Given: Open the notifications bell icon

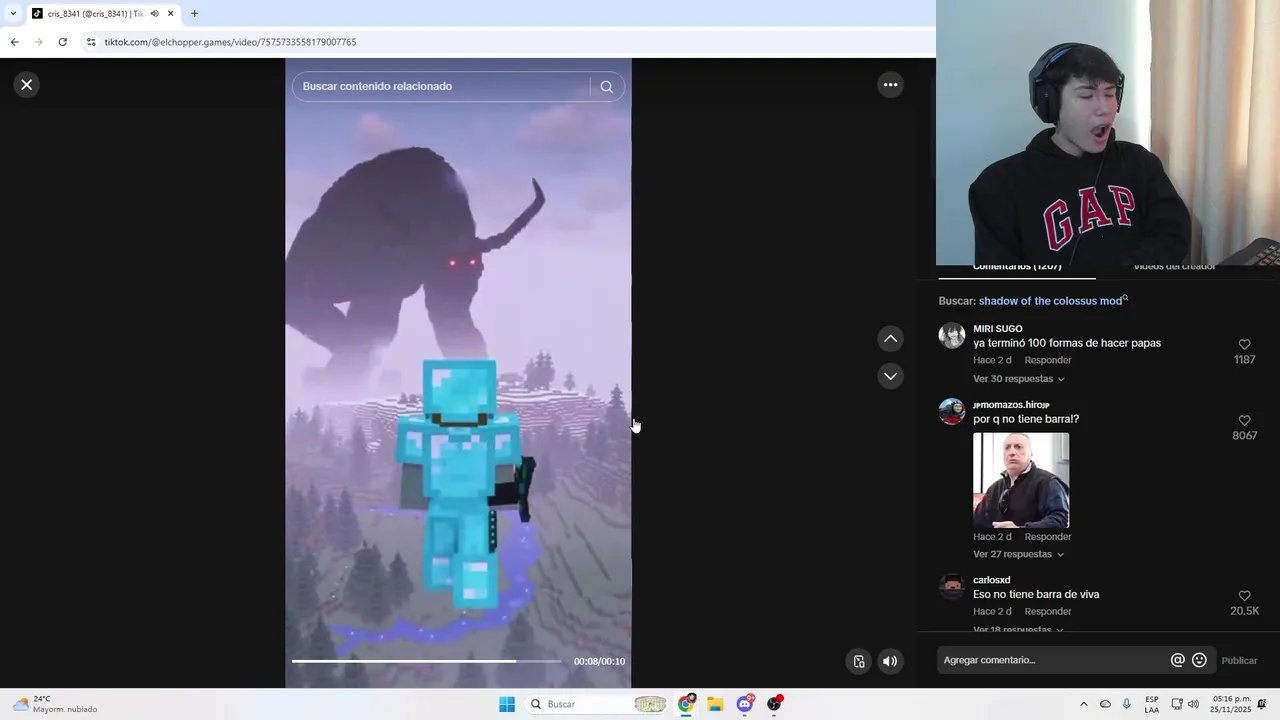Looking at the screenshot, I should pos(1262,704).
